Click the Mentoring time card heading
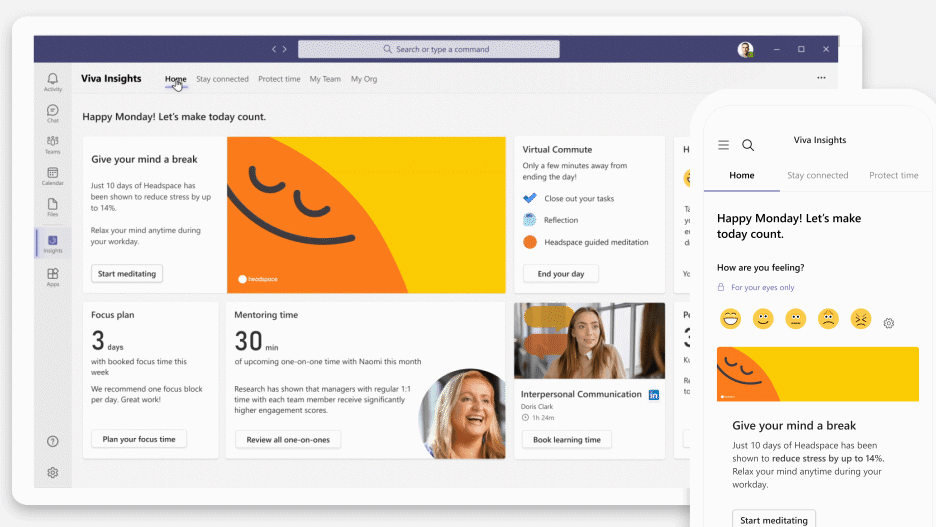This screenshot has height=527, width=936. tap(266, 315)
